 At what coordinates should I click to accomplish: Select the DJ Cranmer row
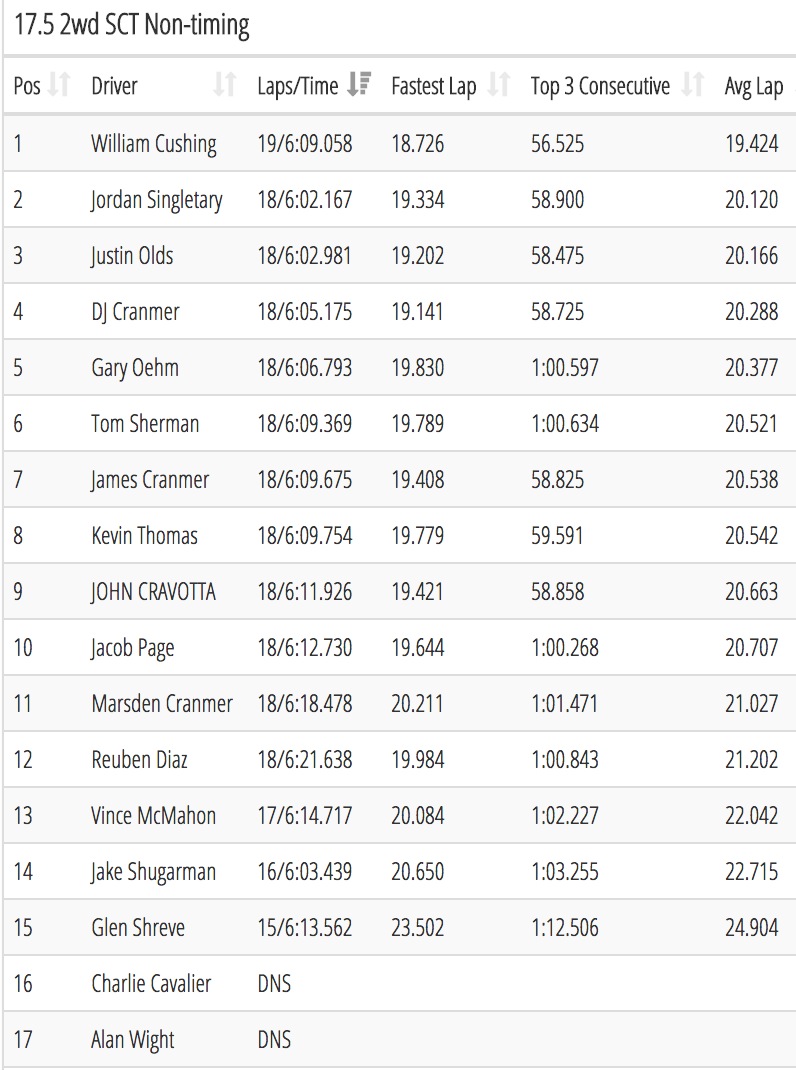click(399, 311)
